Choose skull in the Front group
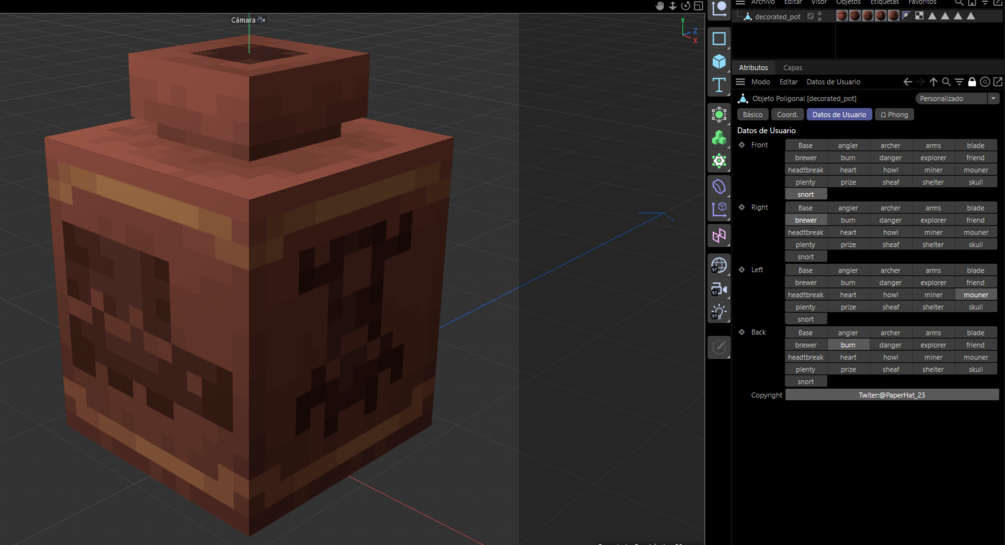 tap(976, 182)
